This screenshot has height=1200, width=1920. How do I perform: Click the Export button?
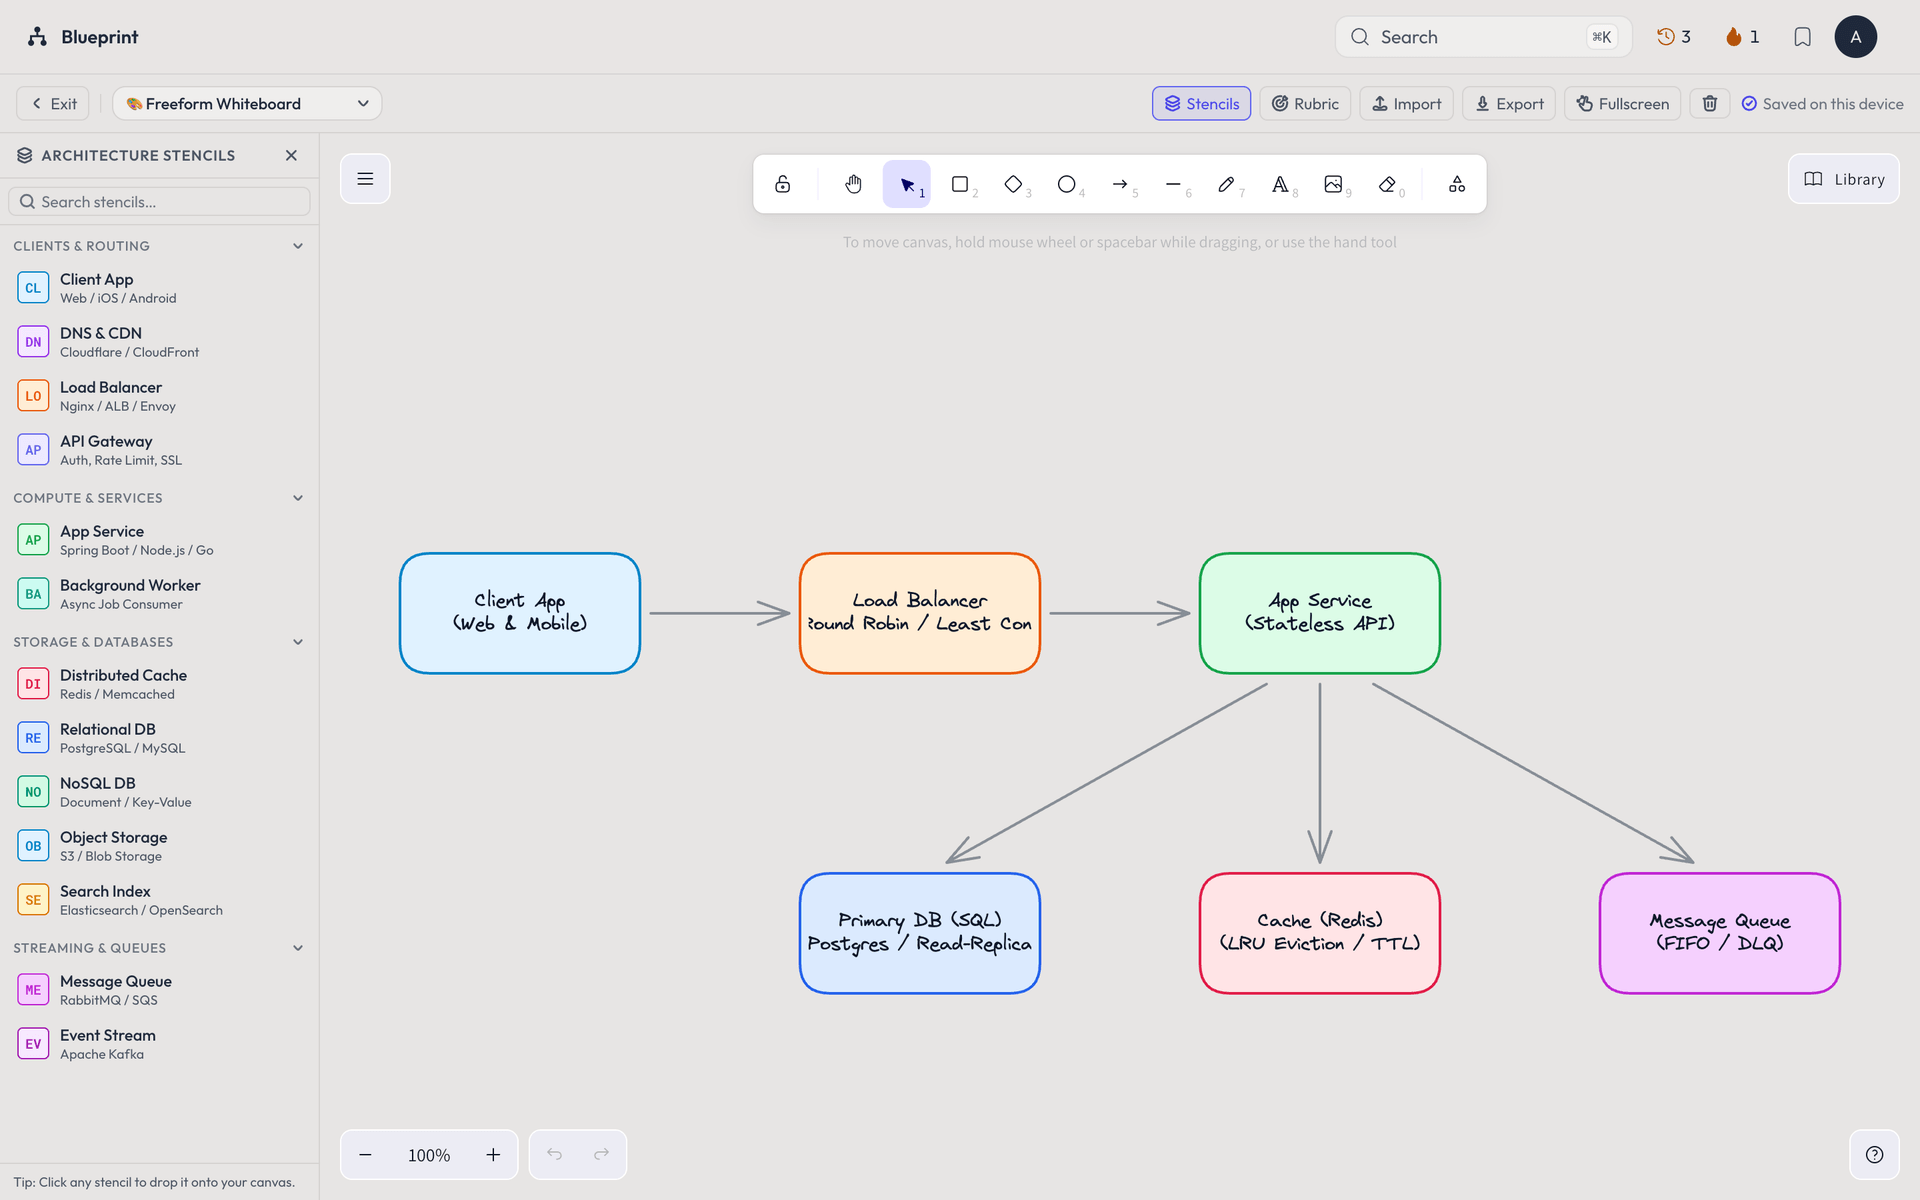(1509, 103)
